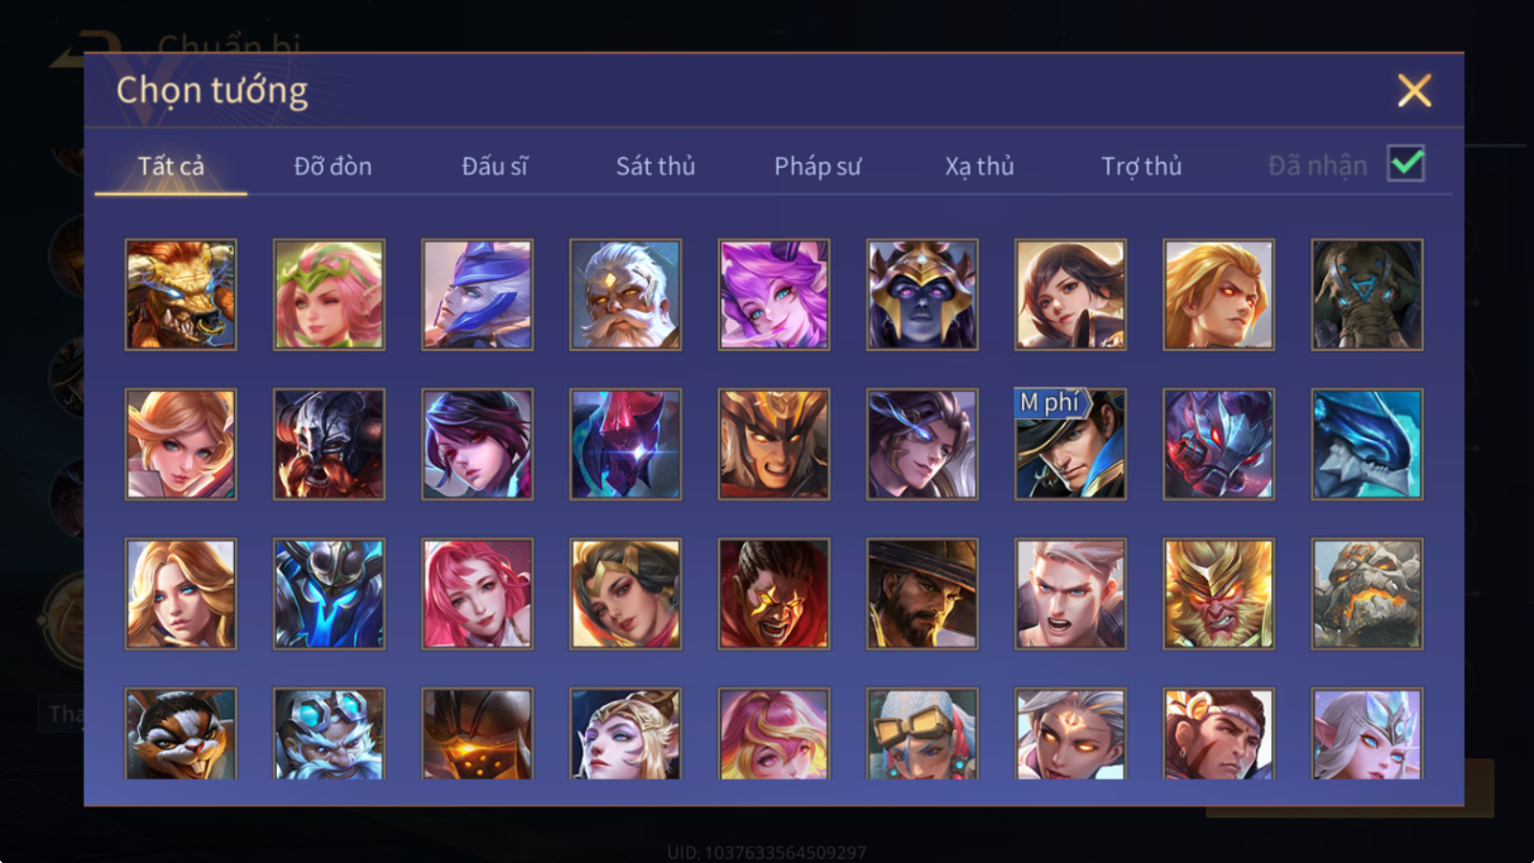
Task: Select the hero marked 'M phí'
Action: click(1070, 444)
